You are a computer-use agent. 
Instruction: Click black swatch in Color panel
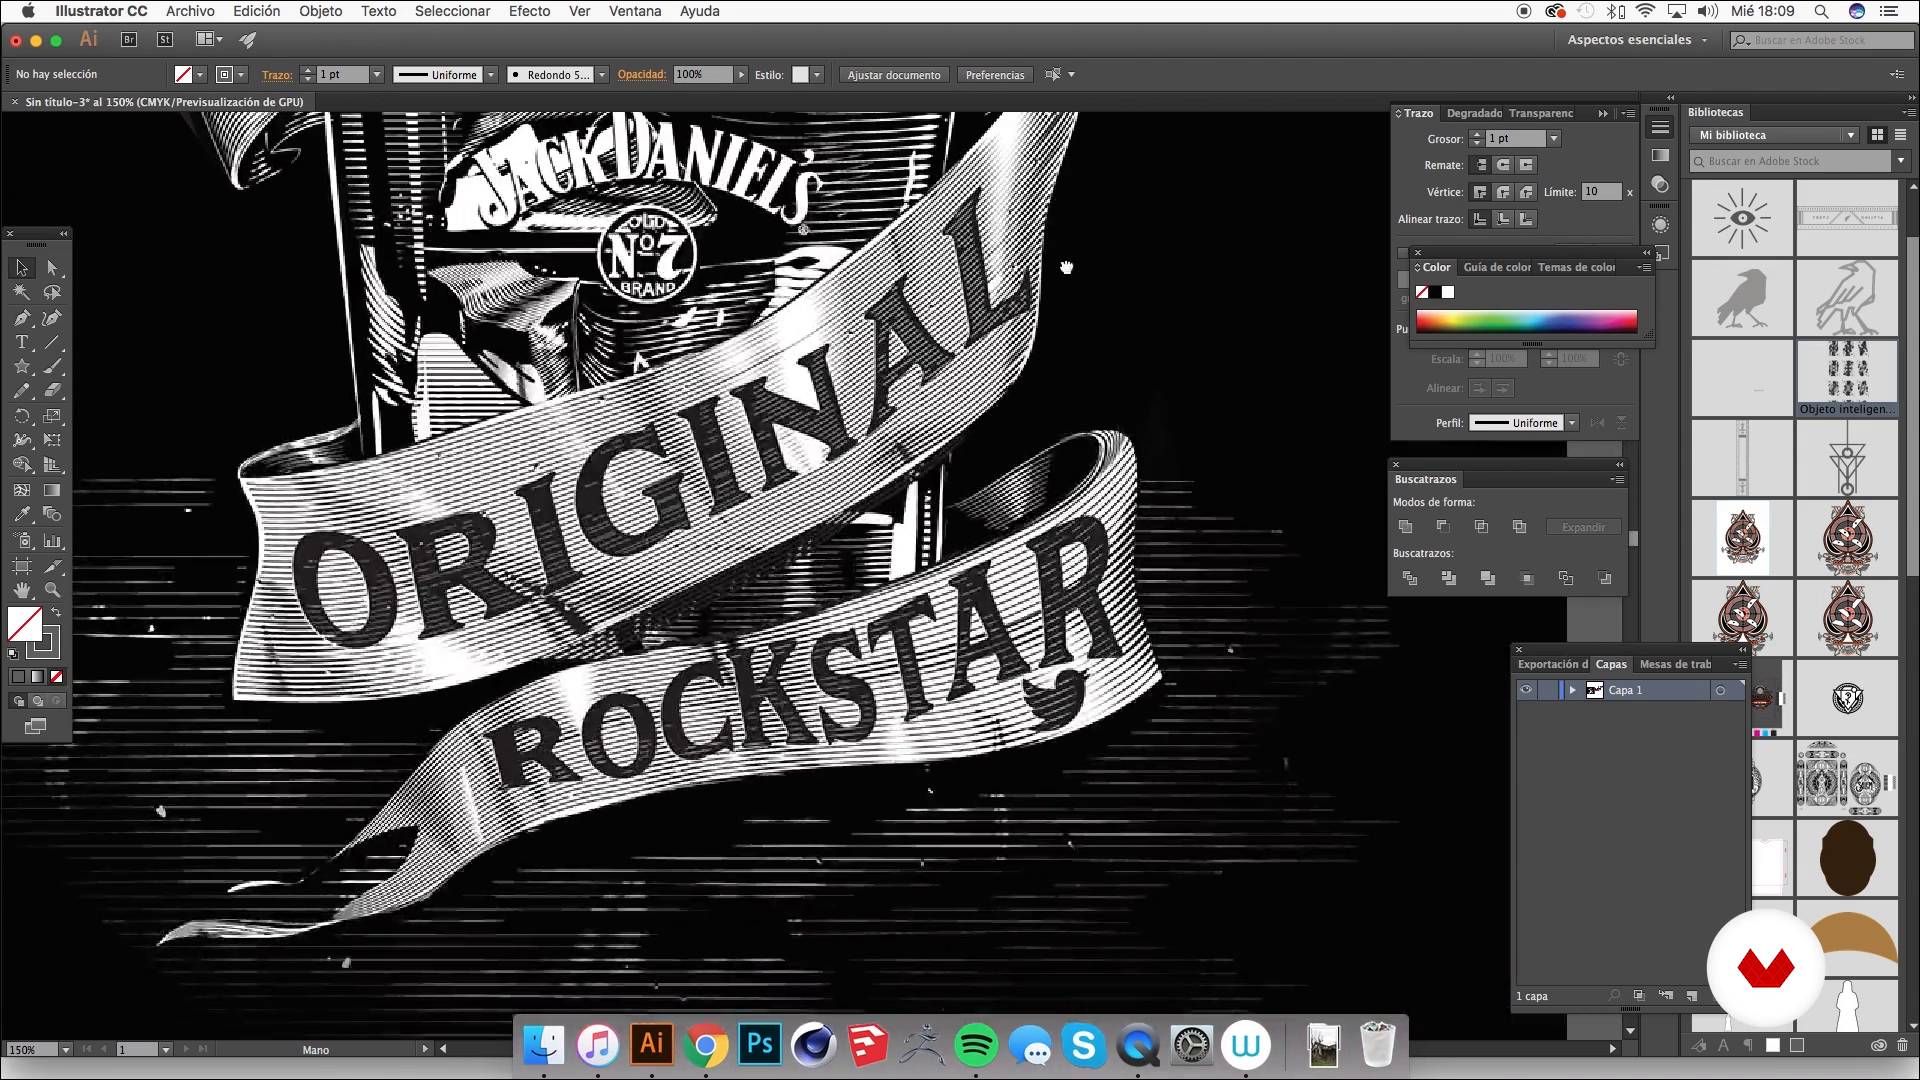pyautogui.click(x=1435, y=292)
